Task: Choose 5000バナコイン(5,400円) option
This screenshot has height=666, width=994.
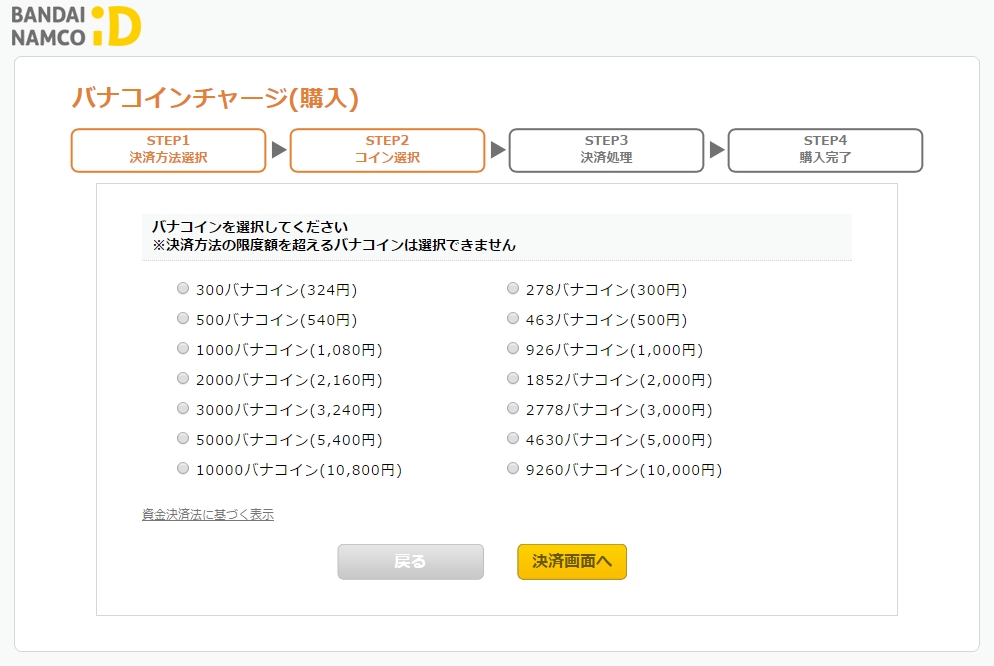Action: coord(183,438)
